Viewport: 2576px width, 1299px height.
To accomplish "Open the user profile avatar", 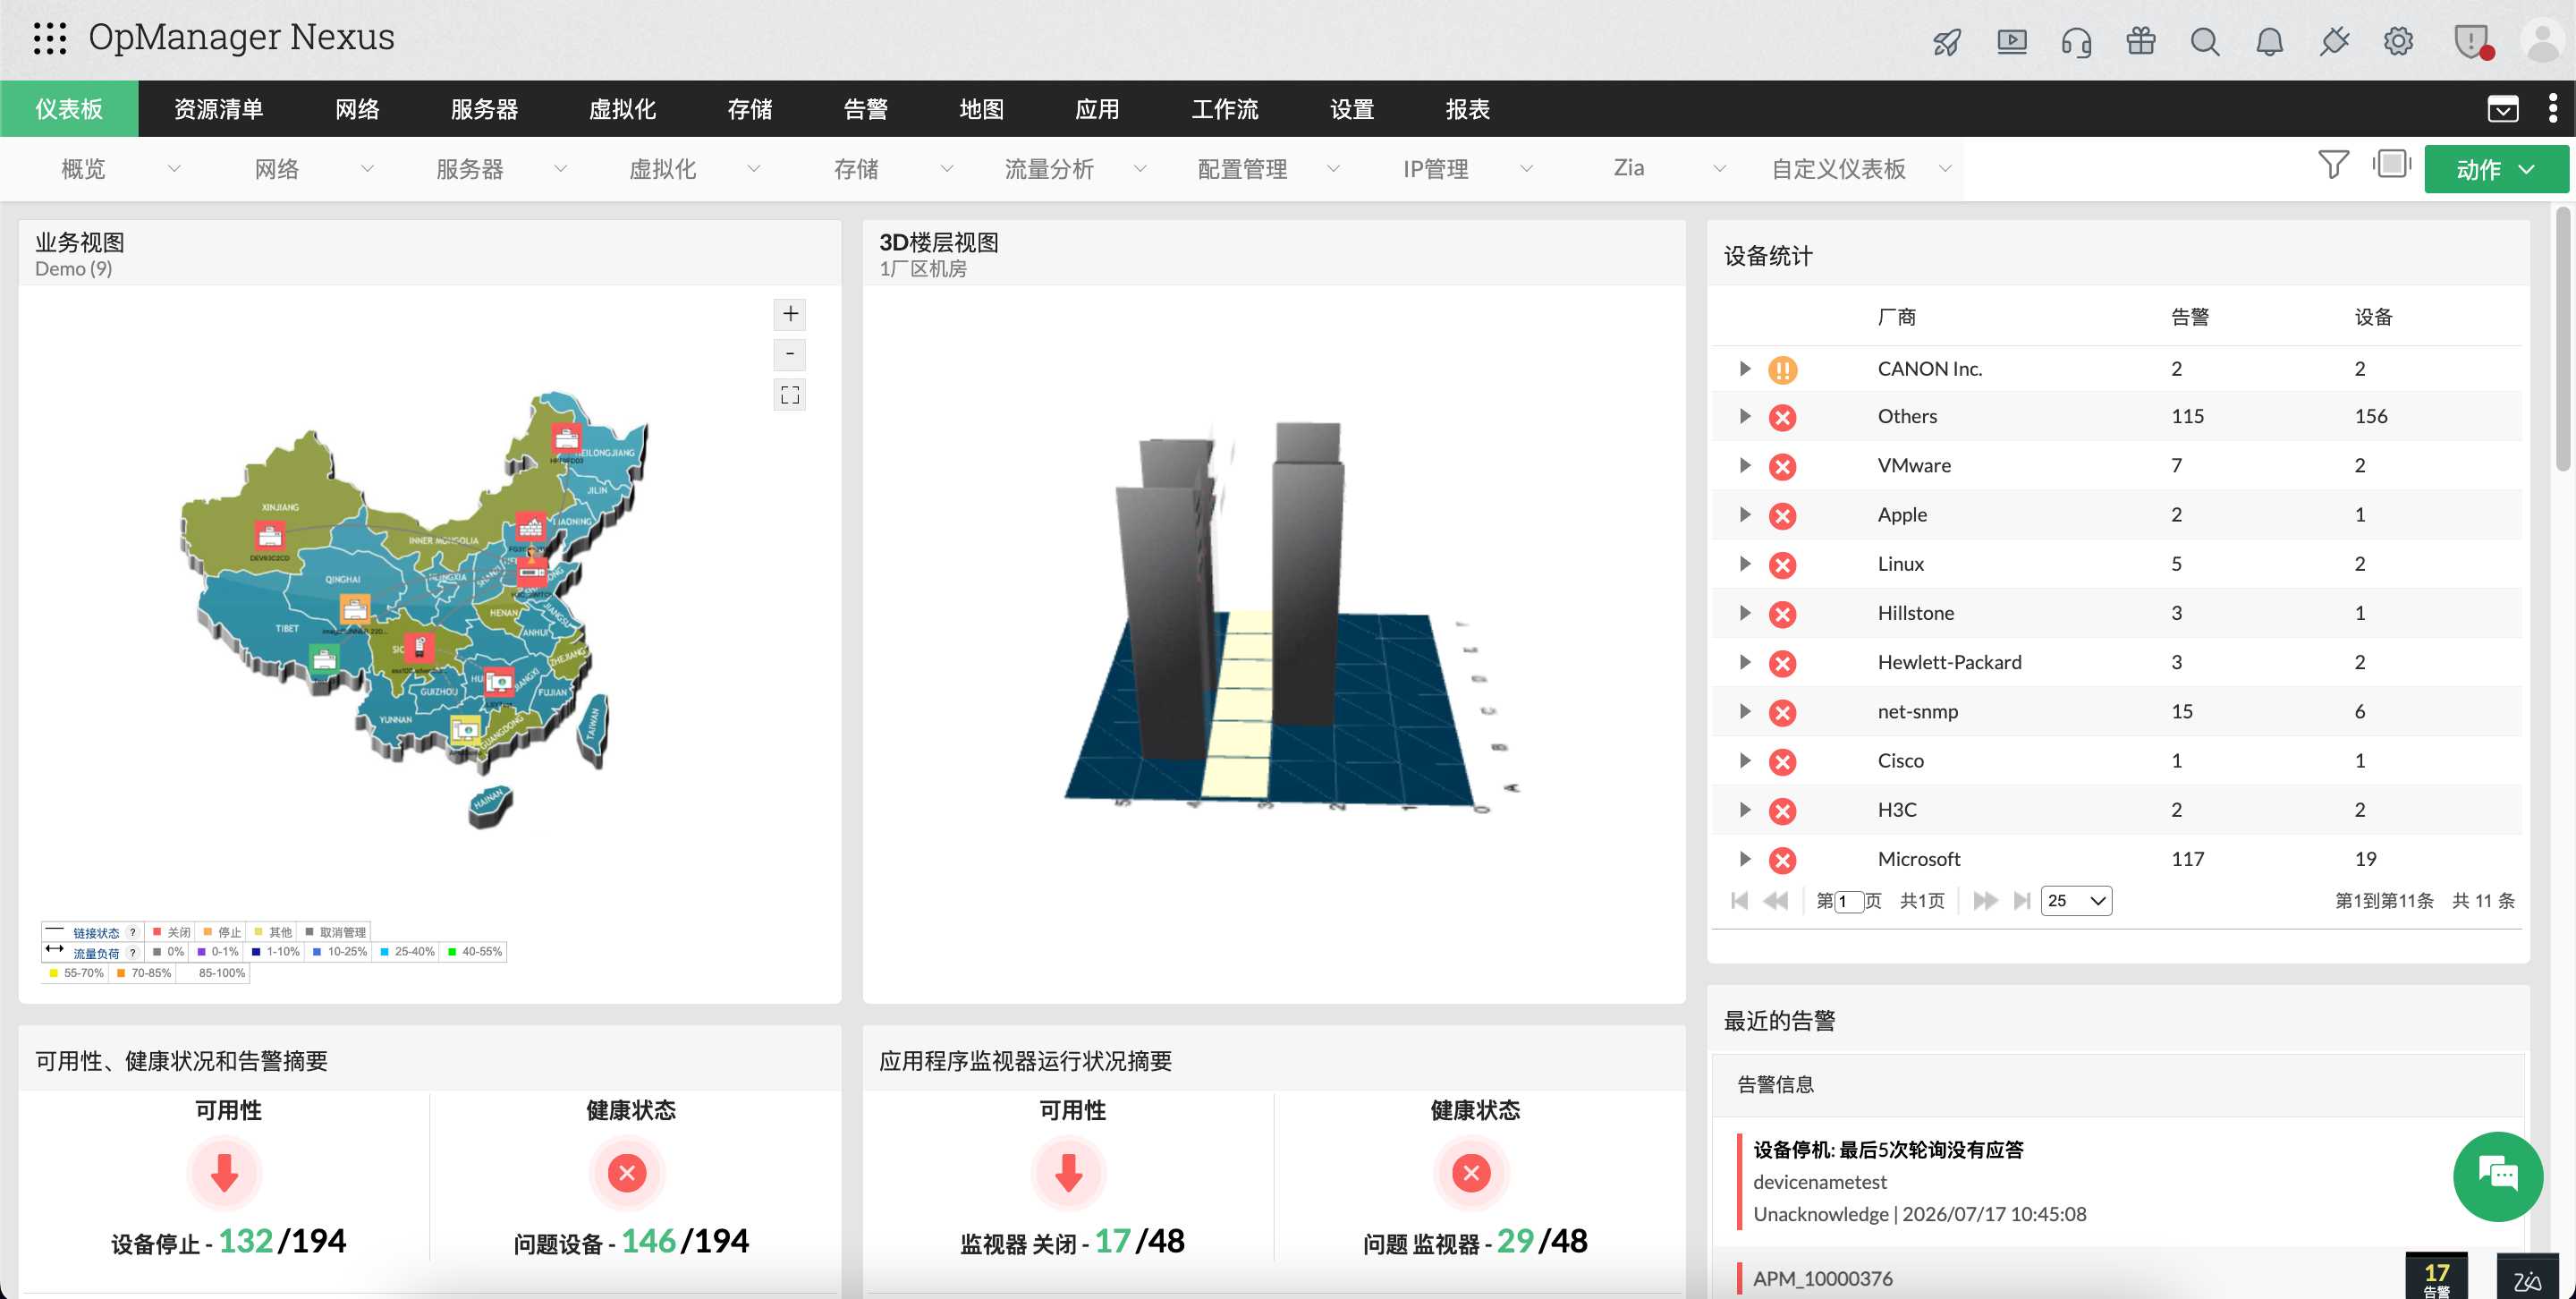I will tap(2541, 42).
